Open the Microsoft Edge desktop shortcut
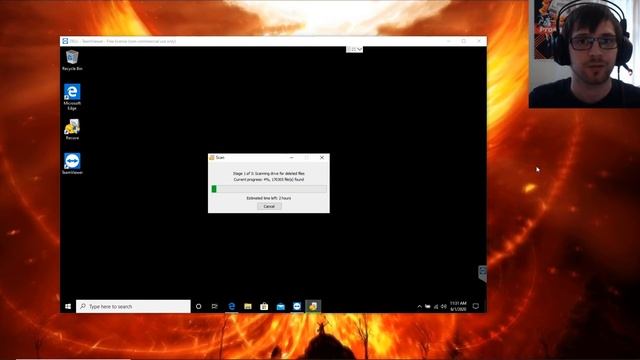640x360 pixels. [x=72, y=97]
